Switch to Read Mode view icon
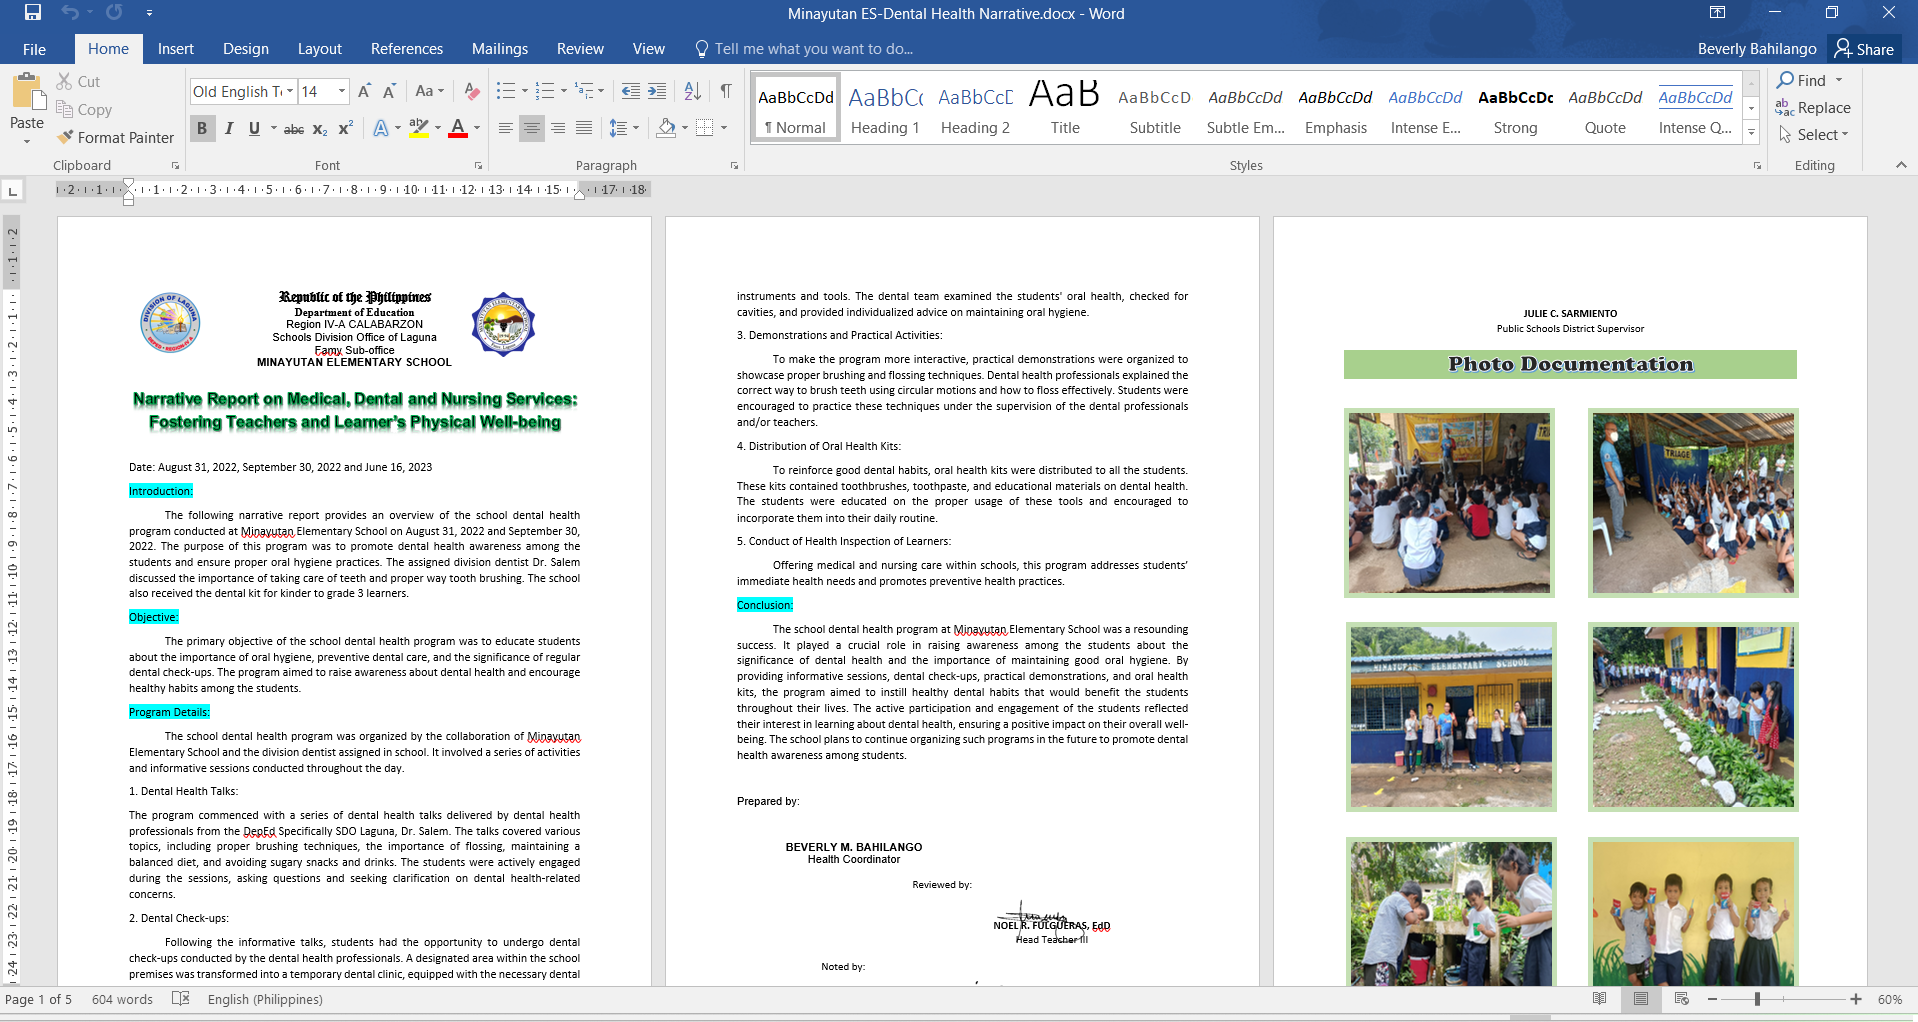Screen dimensions: 1918x1022 (1599, 998)
